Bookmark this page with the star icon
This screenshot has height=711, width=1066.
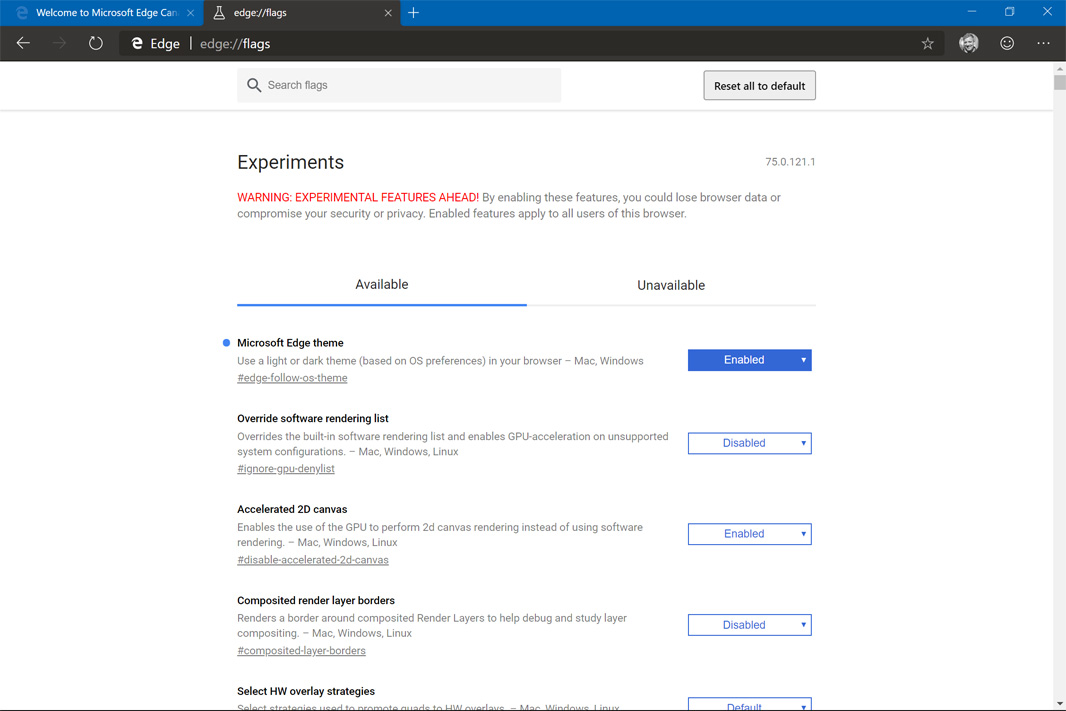tap(927, 43)
